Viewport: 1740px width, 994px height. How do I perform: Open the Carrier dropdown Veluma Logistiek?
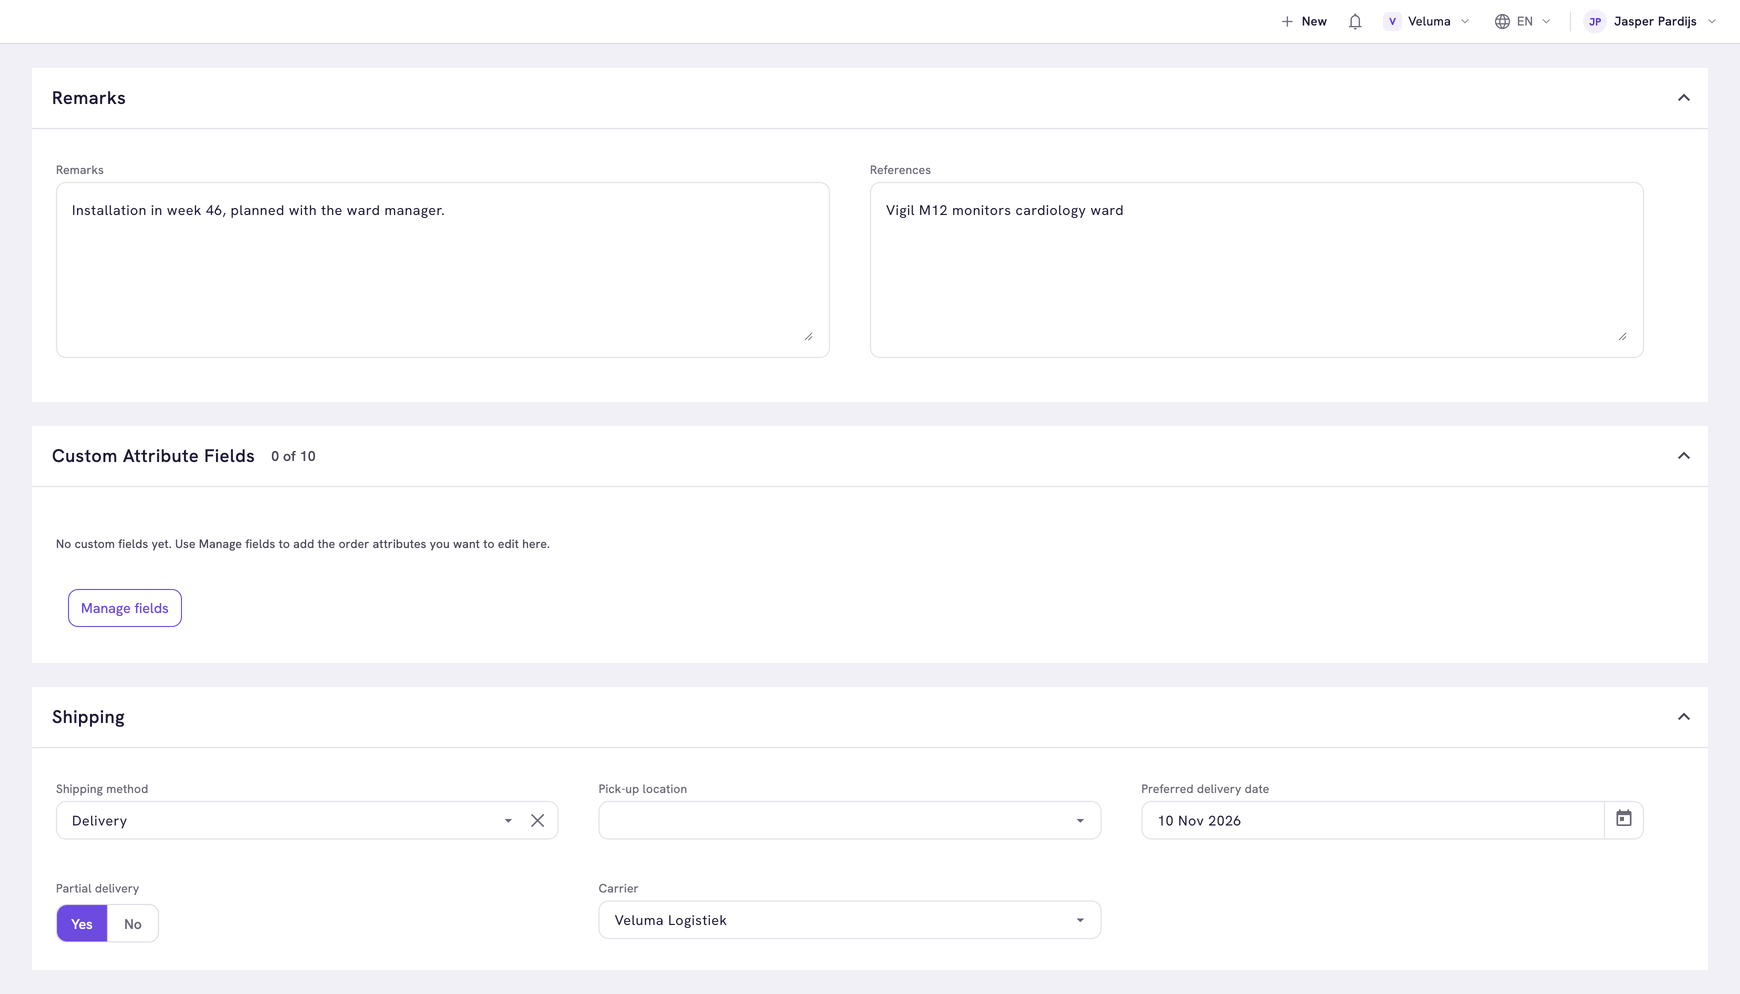(x=850, y=920)
